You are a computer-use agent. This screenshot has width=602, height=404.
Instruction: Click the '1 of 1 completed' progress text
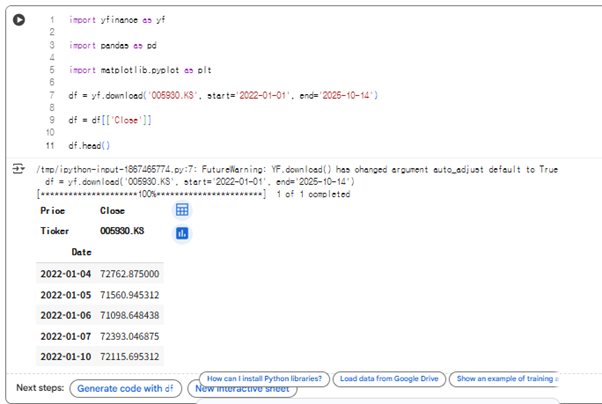[313, 194]
